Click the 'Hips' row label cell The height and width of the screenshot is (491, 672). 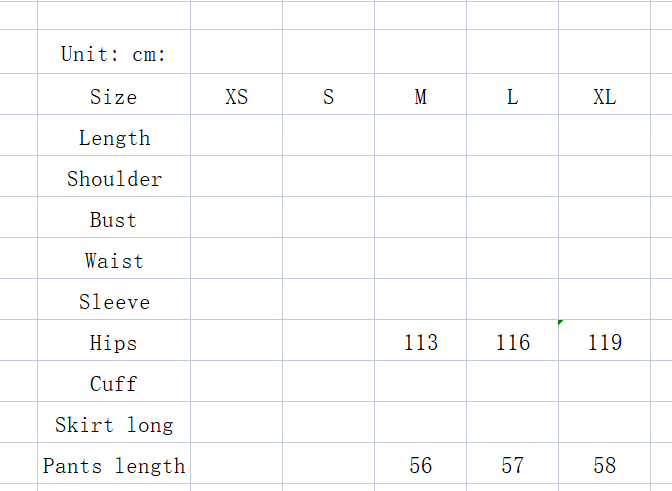(114, 343)
